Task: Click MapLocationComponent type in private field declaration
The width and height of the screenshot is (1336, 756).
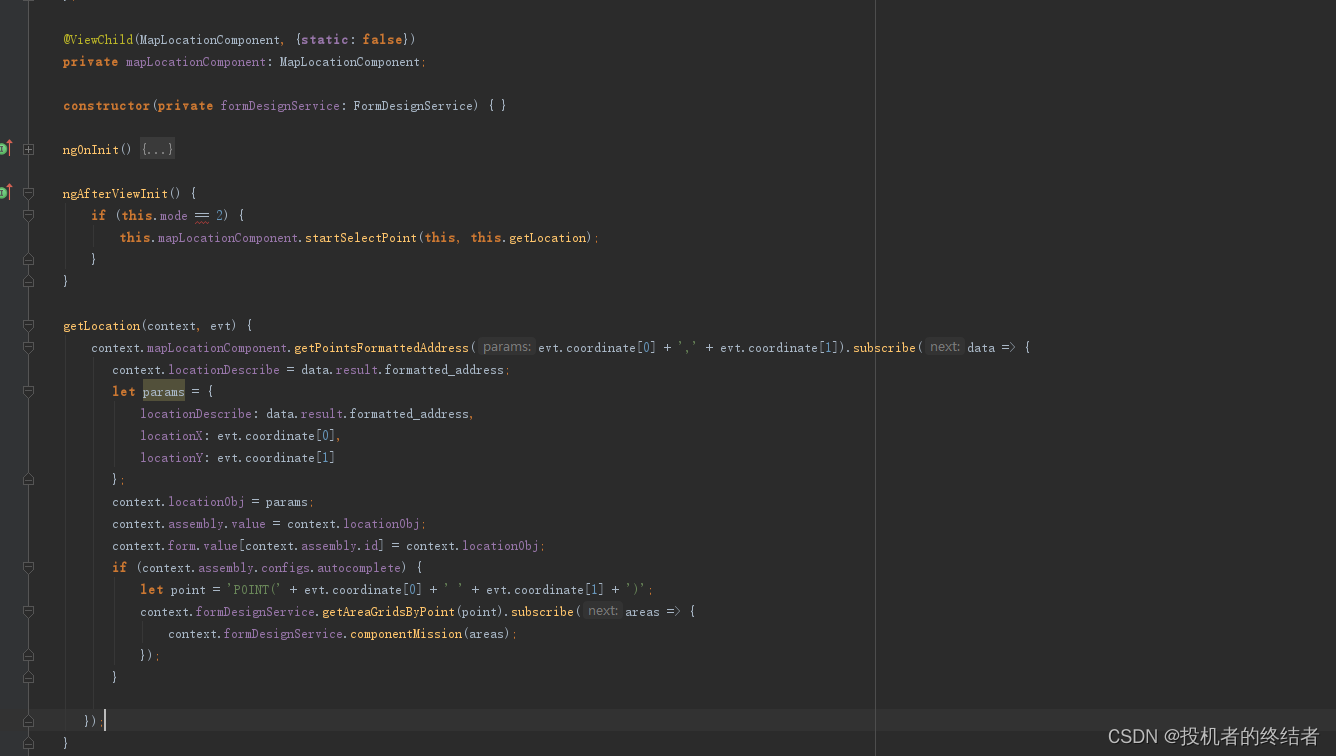Action: [x=350, y=61]
